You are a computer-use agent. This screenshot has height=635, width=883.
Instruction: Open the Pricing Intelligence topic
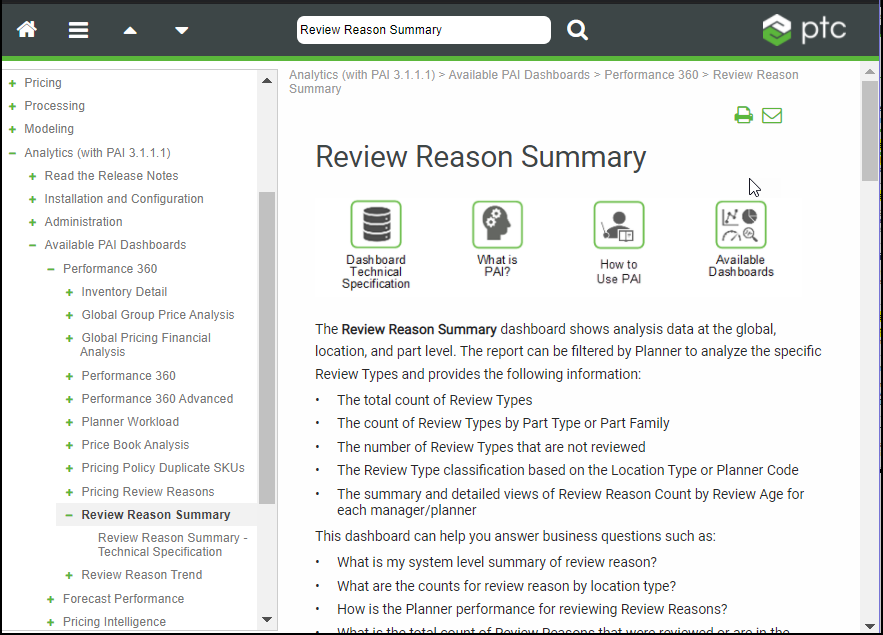point(114,621)
